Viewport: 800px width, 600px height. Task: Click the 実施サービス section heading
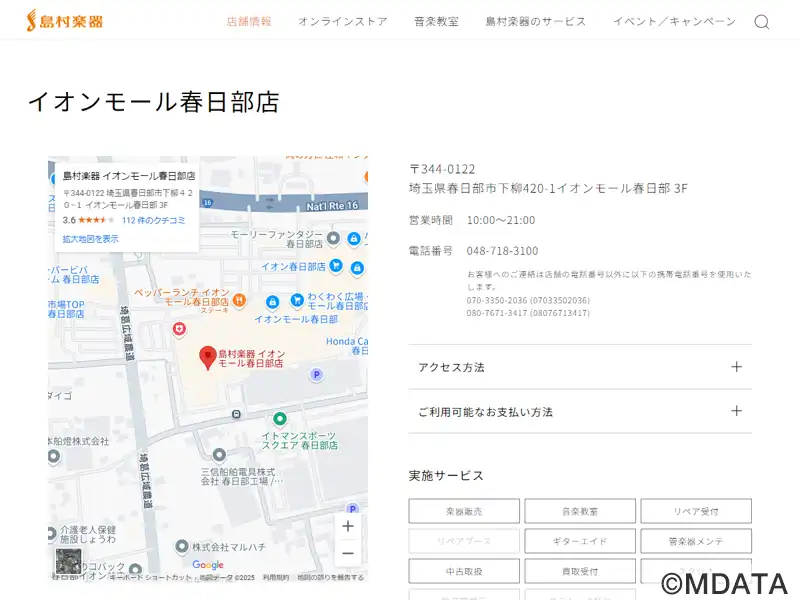pos(446,476)
